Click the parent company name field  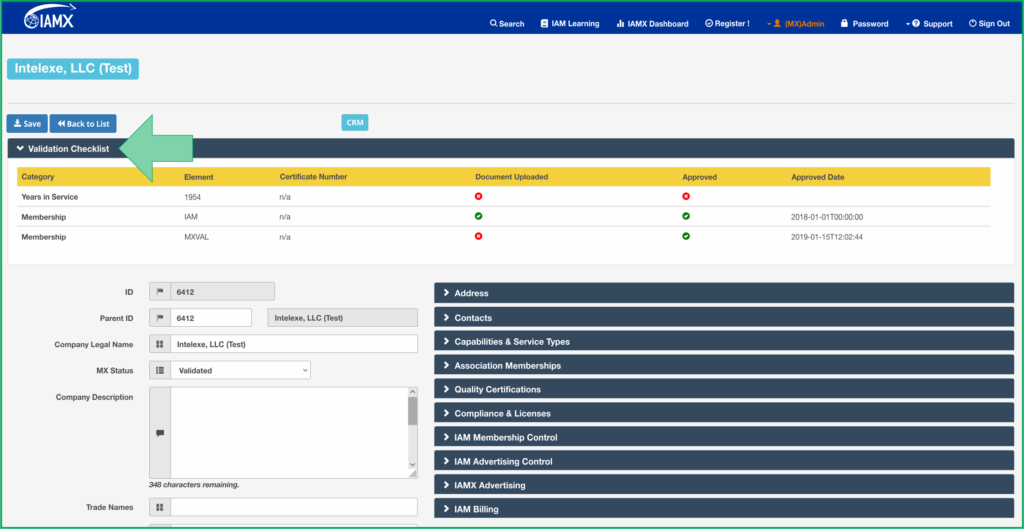[x=343, y=318]
